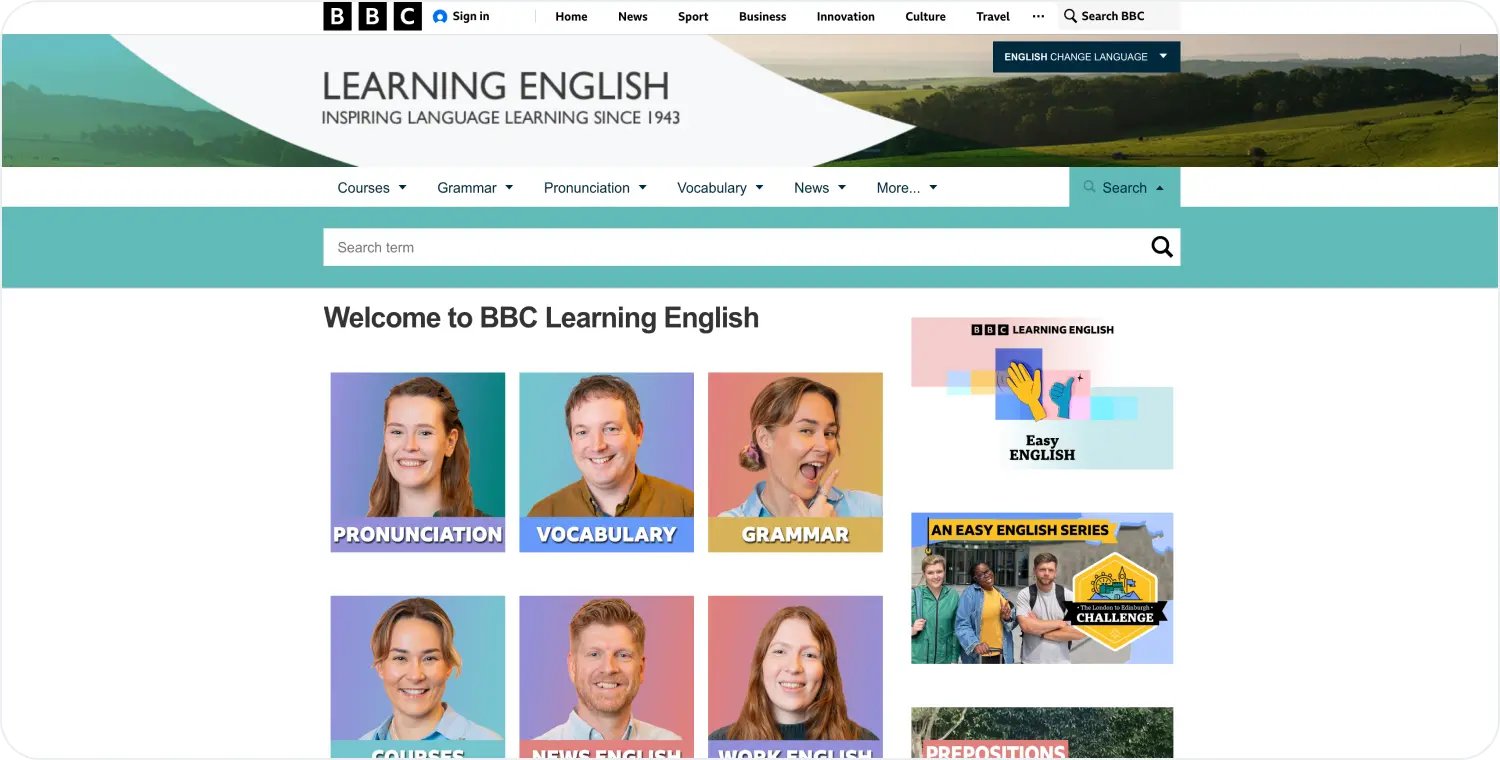The image size is (1500, 760).
Task: Click the Search BBC magnifying glass icon
Action: pos(1069,16)
